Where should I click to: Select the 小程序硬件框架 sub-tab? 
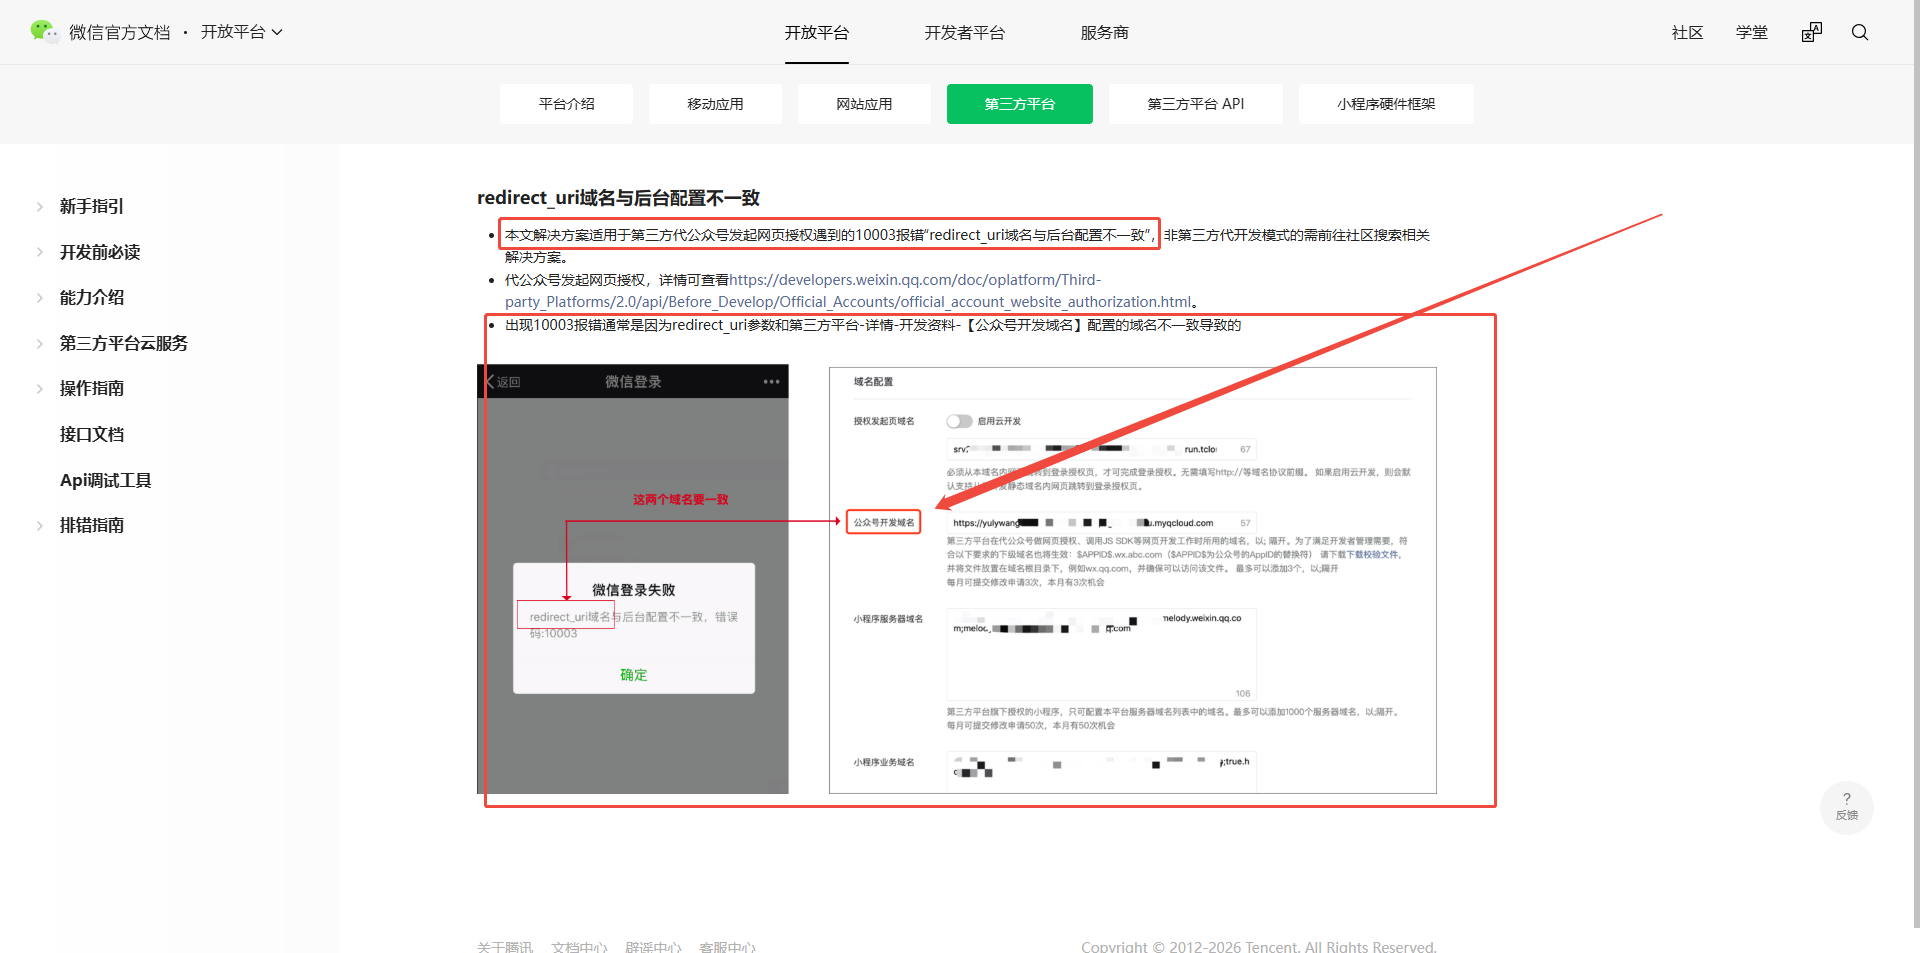(x=1386, y=104)
